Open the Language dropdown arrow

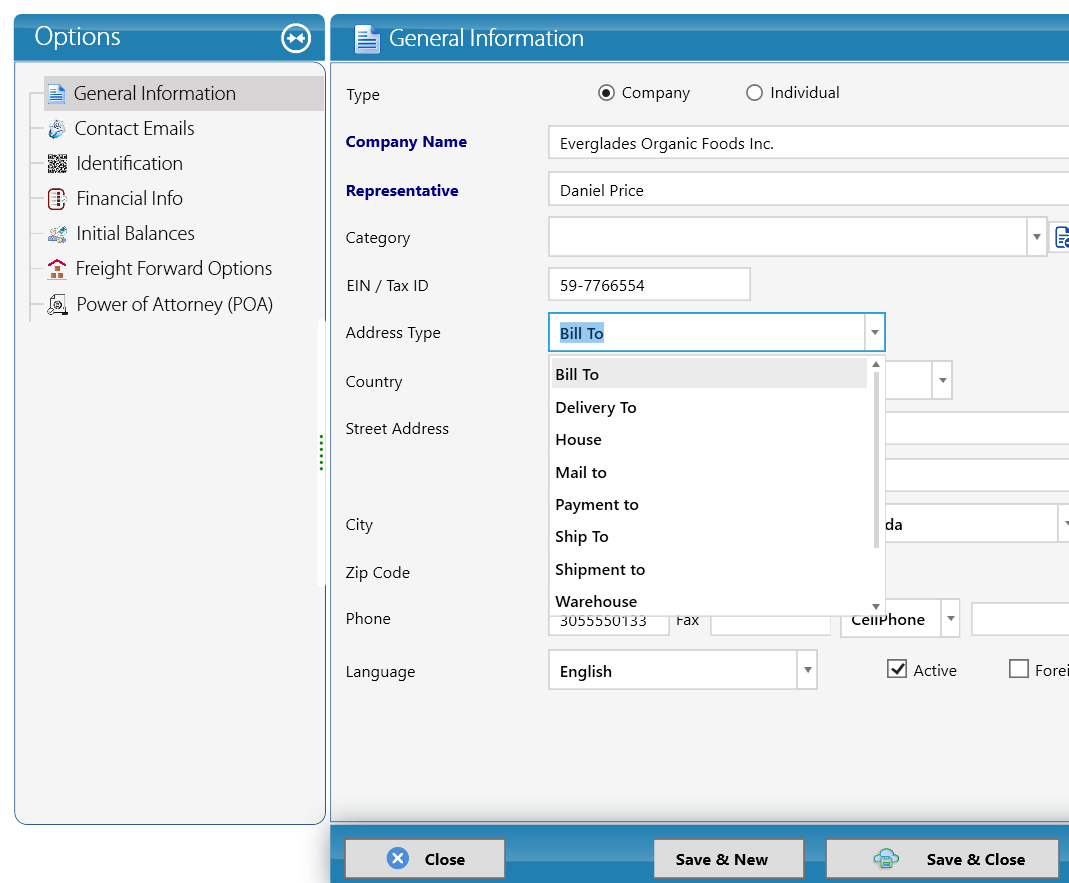tap(807, 670)
